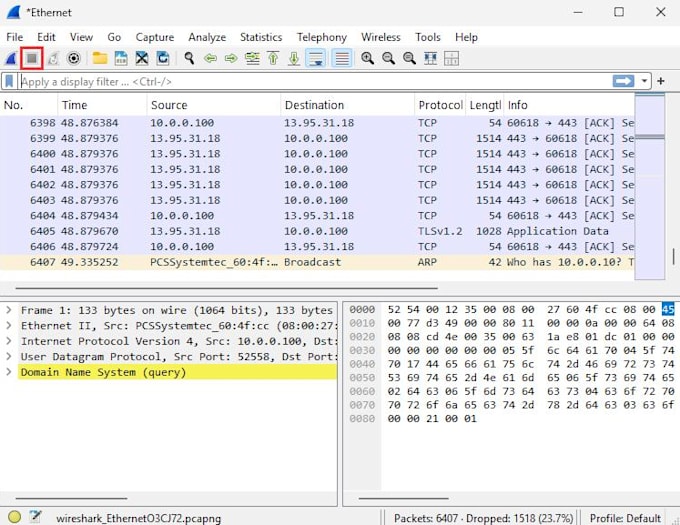
Task: Click the packet list minimap scrollbar
Action: [649, 186]
